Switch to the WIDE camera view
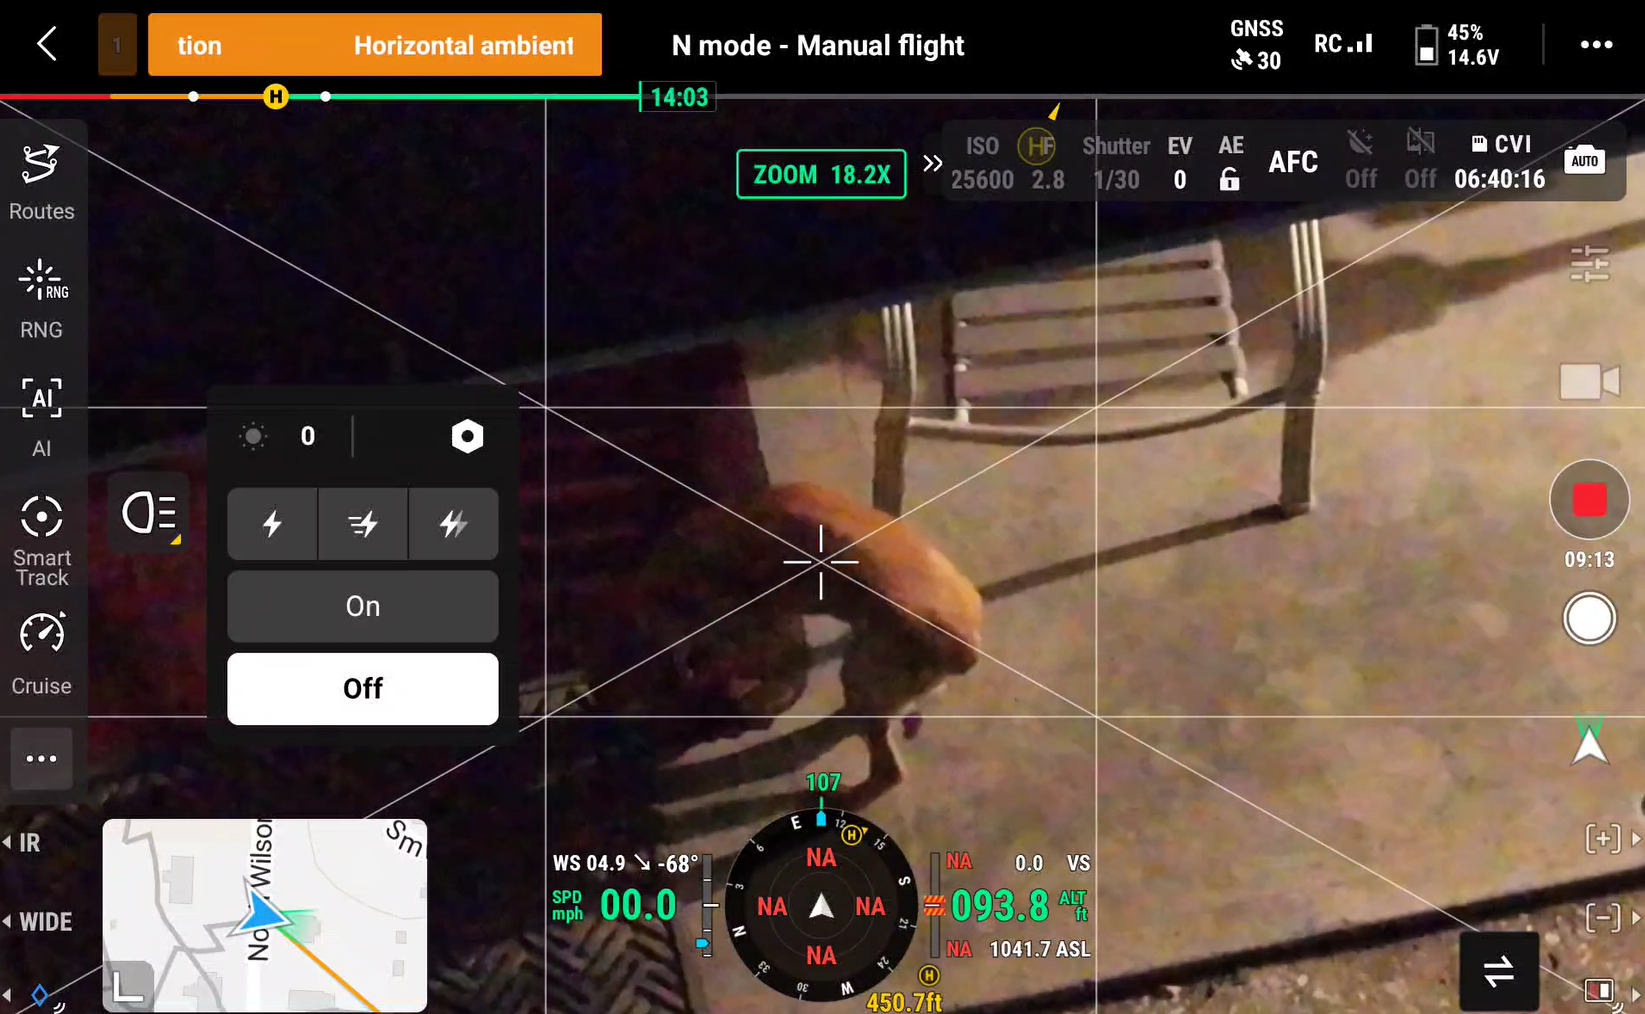This screenshot has height=1014, width=1645. (38, 922)
